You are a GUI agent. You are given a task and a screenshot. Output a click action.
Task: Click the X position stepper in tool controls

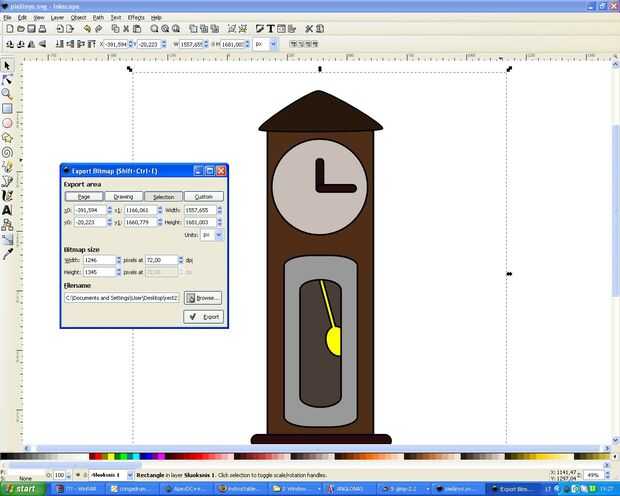(130, 44)
